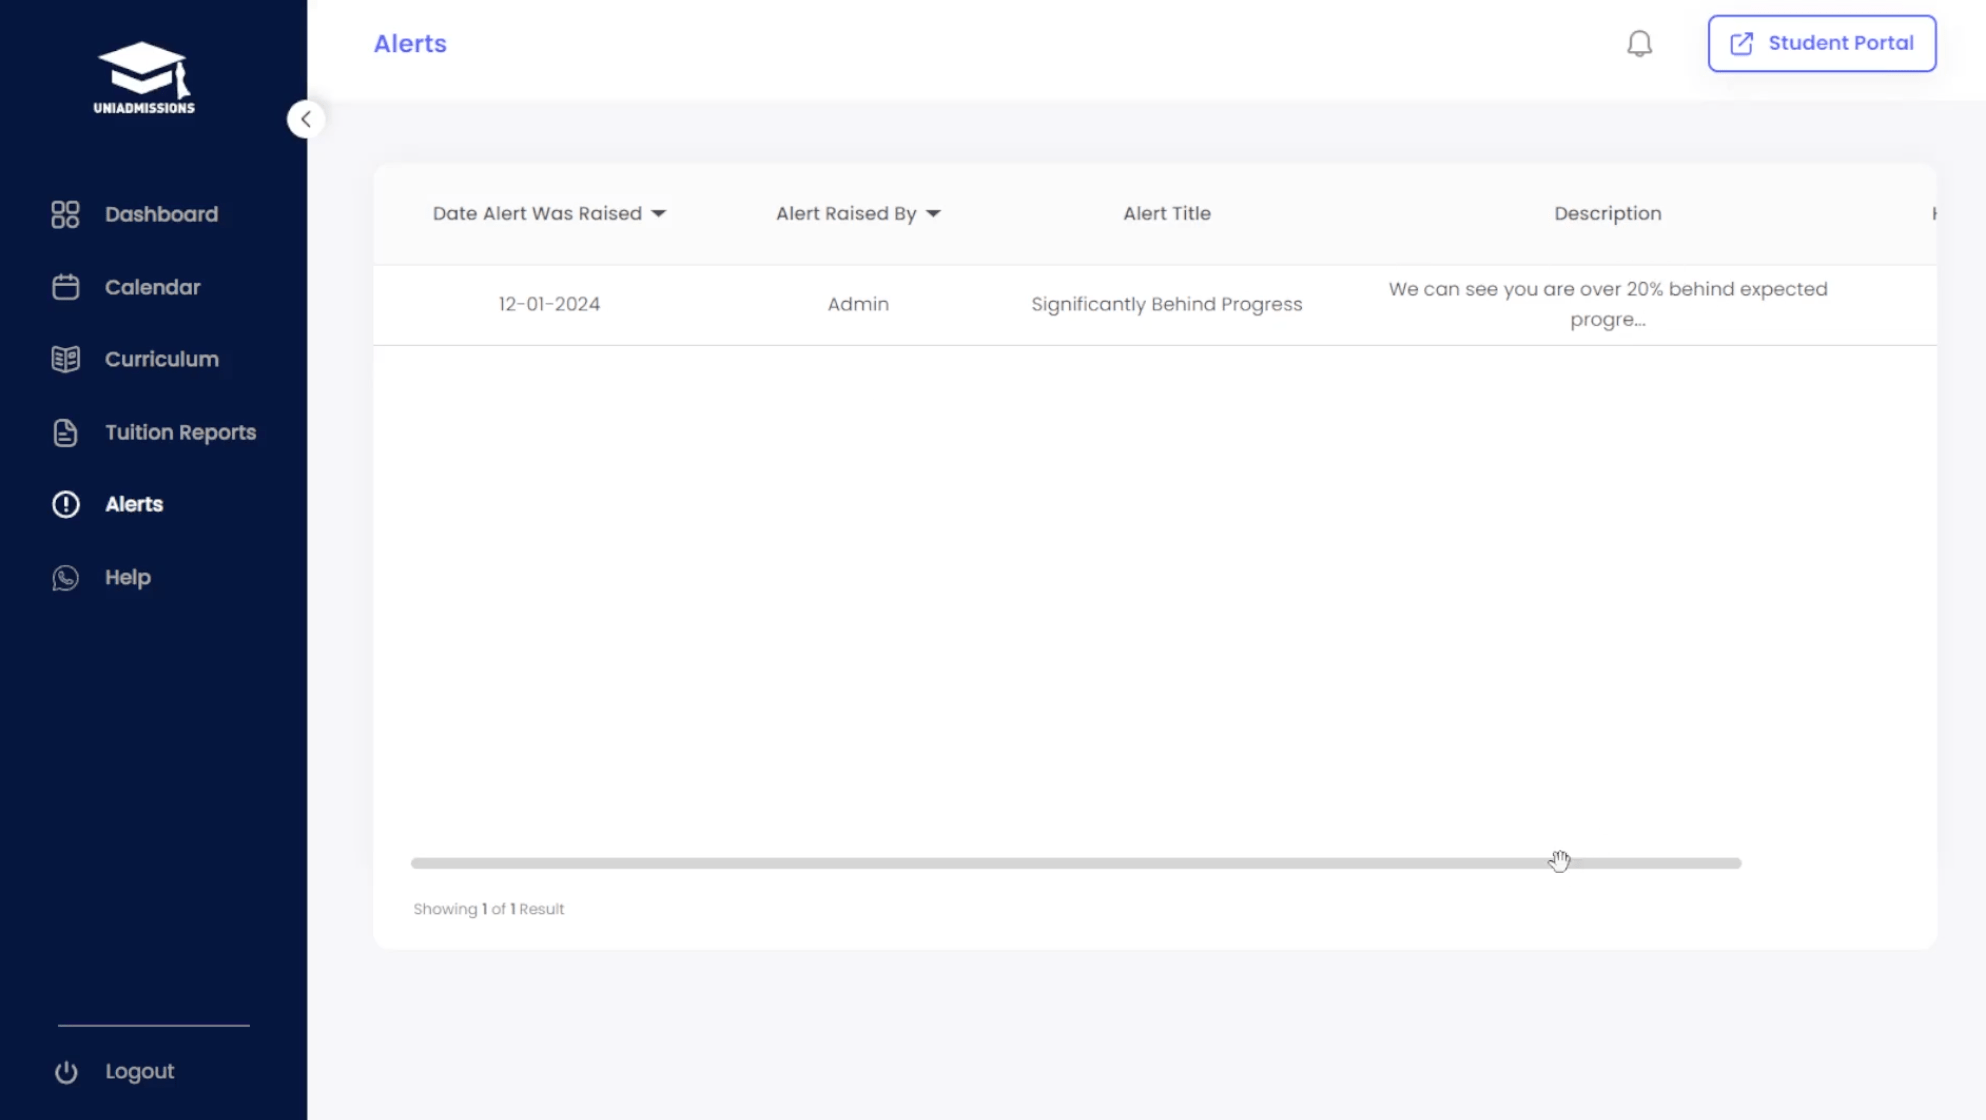Image resolution: width=1986 pixels, height=1120 pixels.
Task: Click the UniAdmissions graduation cap logo
Action: [144, 77]
